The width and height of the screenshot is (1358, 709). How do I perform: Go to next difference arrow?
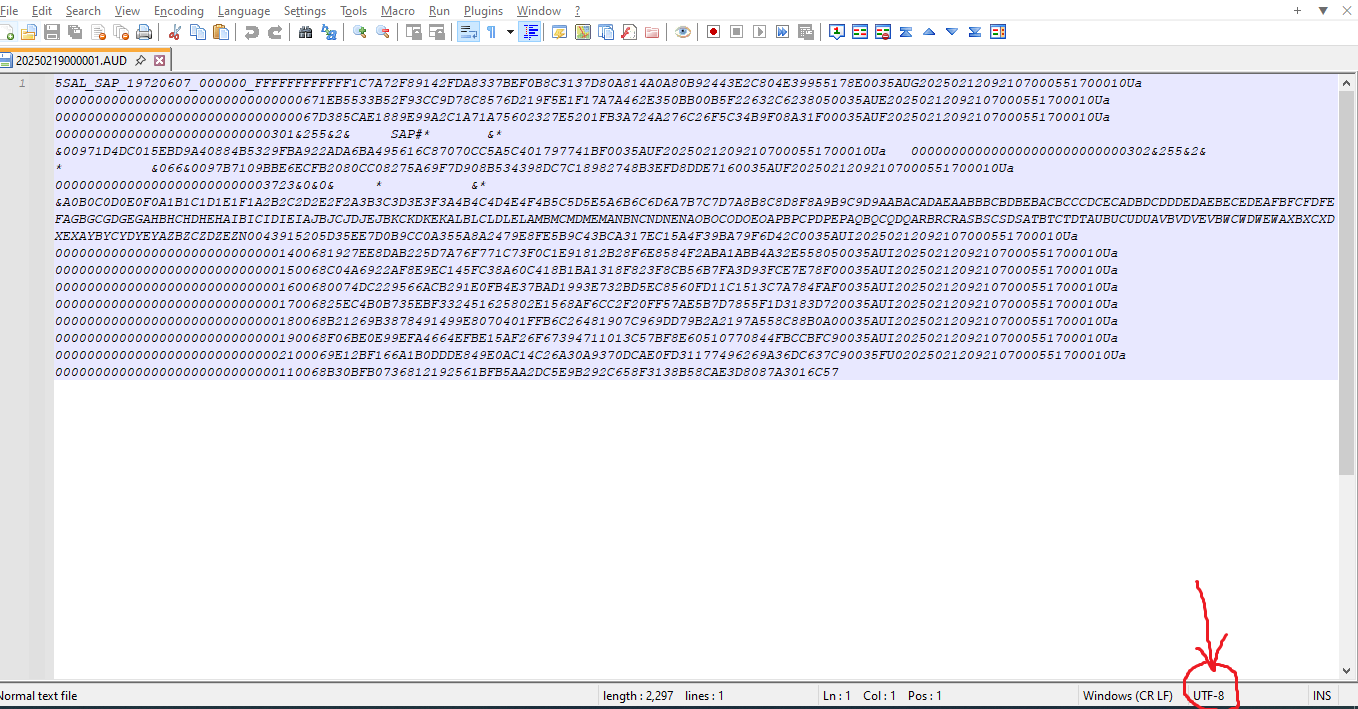[x=952, y=32]
